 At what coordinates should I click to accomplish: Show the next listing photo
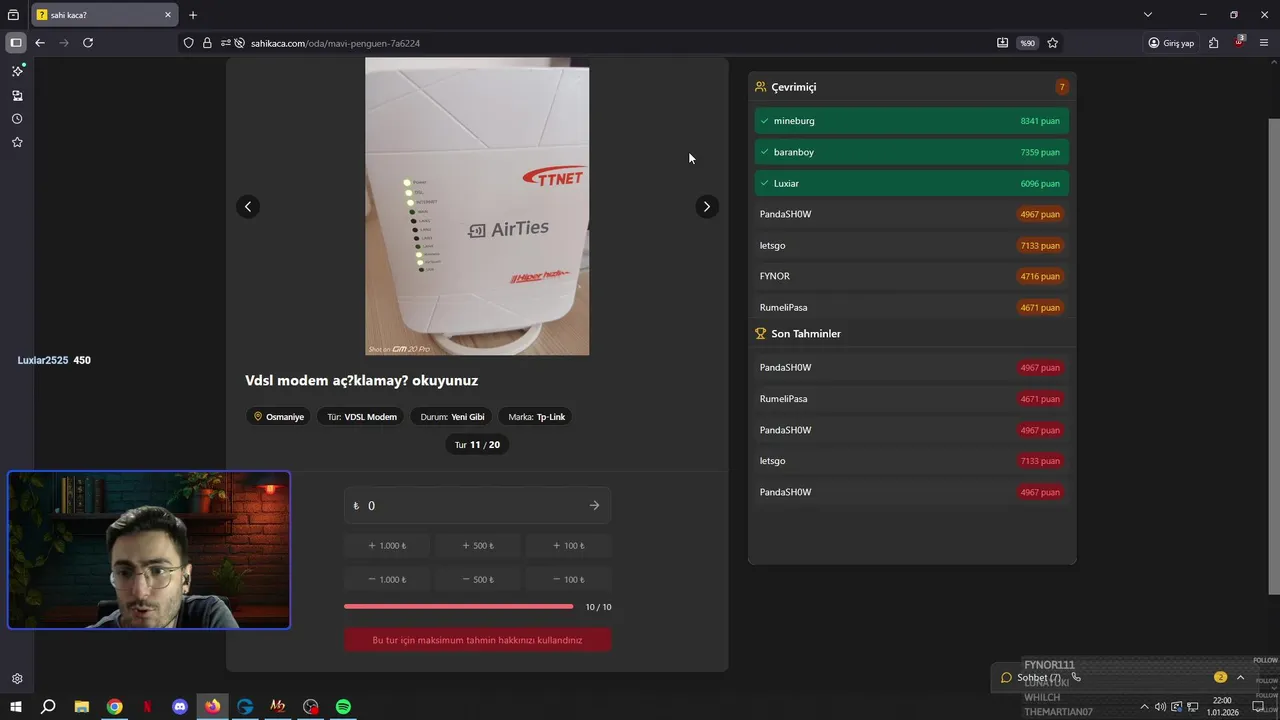706,206
